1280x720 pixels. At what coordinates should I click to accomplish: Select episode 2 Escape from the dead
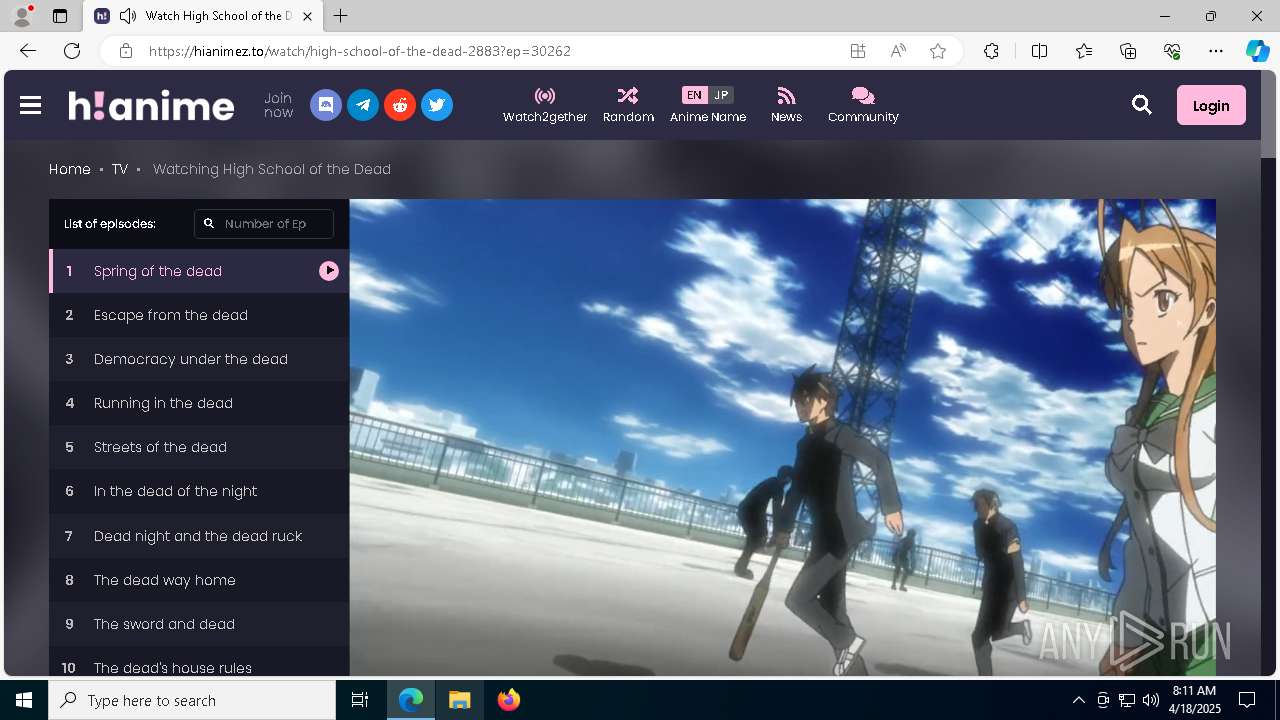[x=199, y=315]
